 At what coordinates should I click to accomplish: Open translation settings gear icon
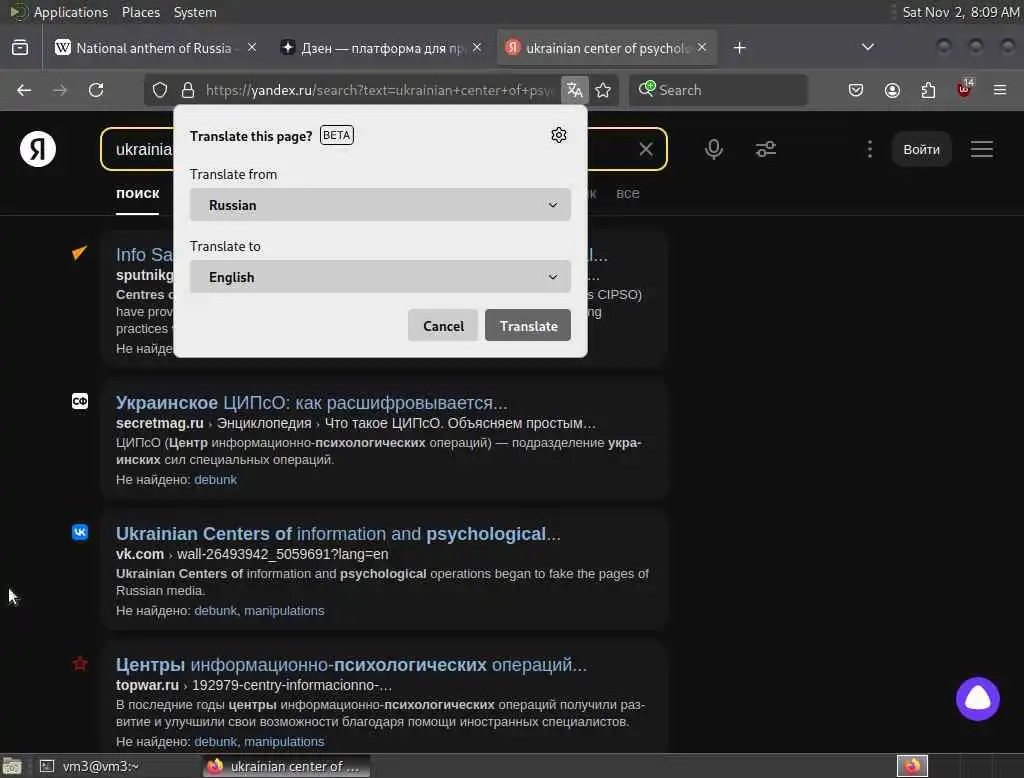[x=558, y=135]
